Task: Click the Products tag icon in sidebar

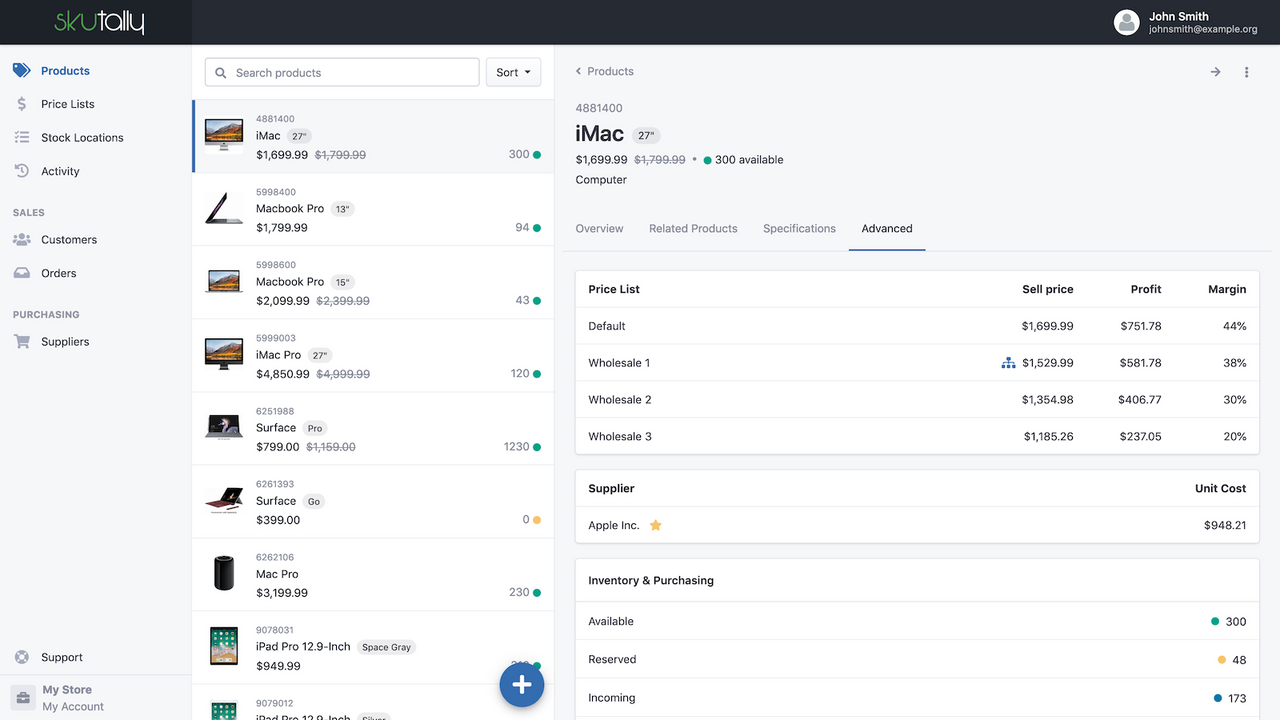Action: point(22,71)
